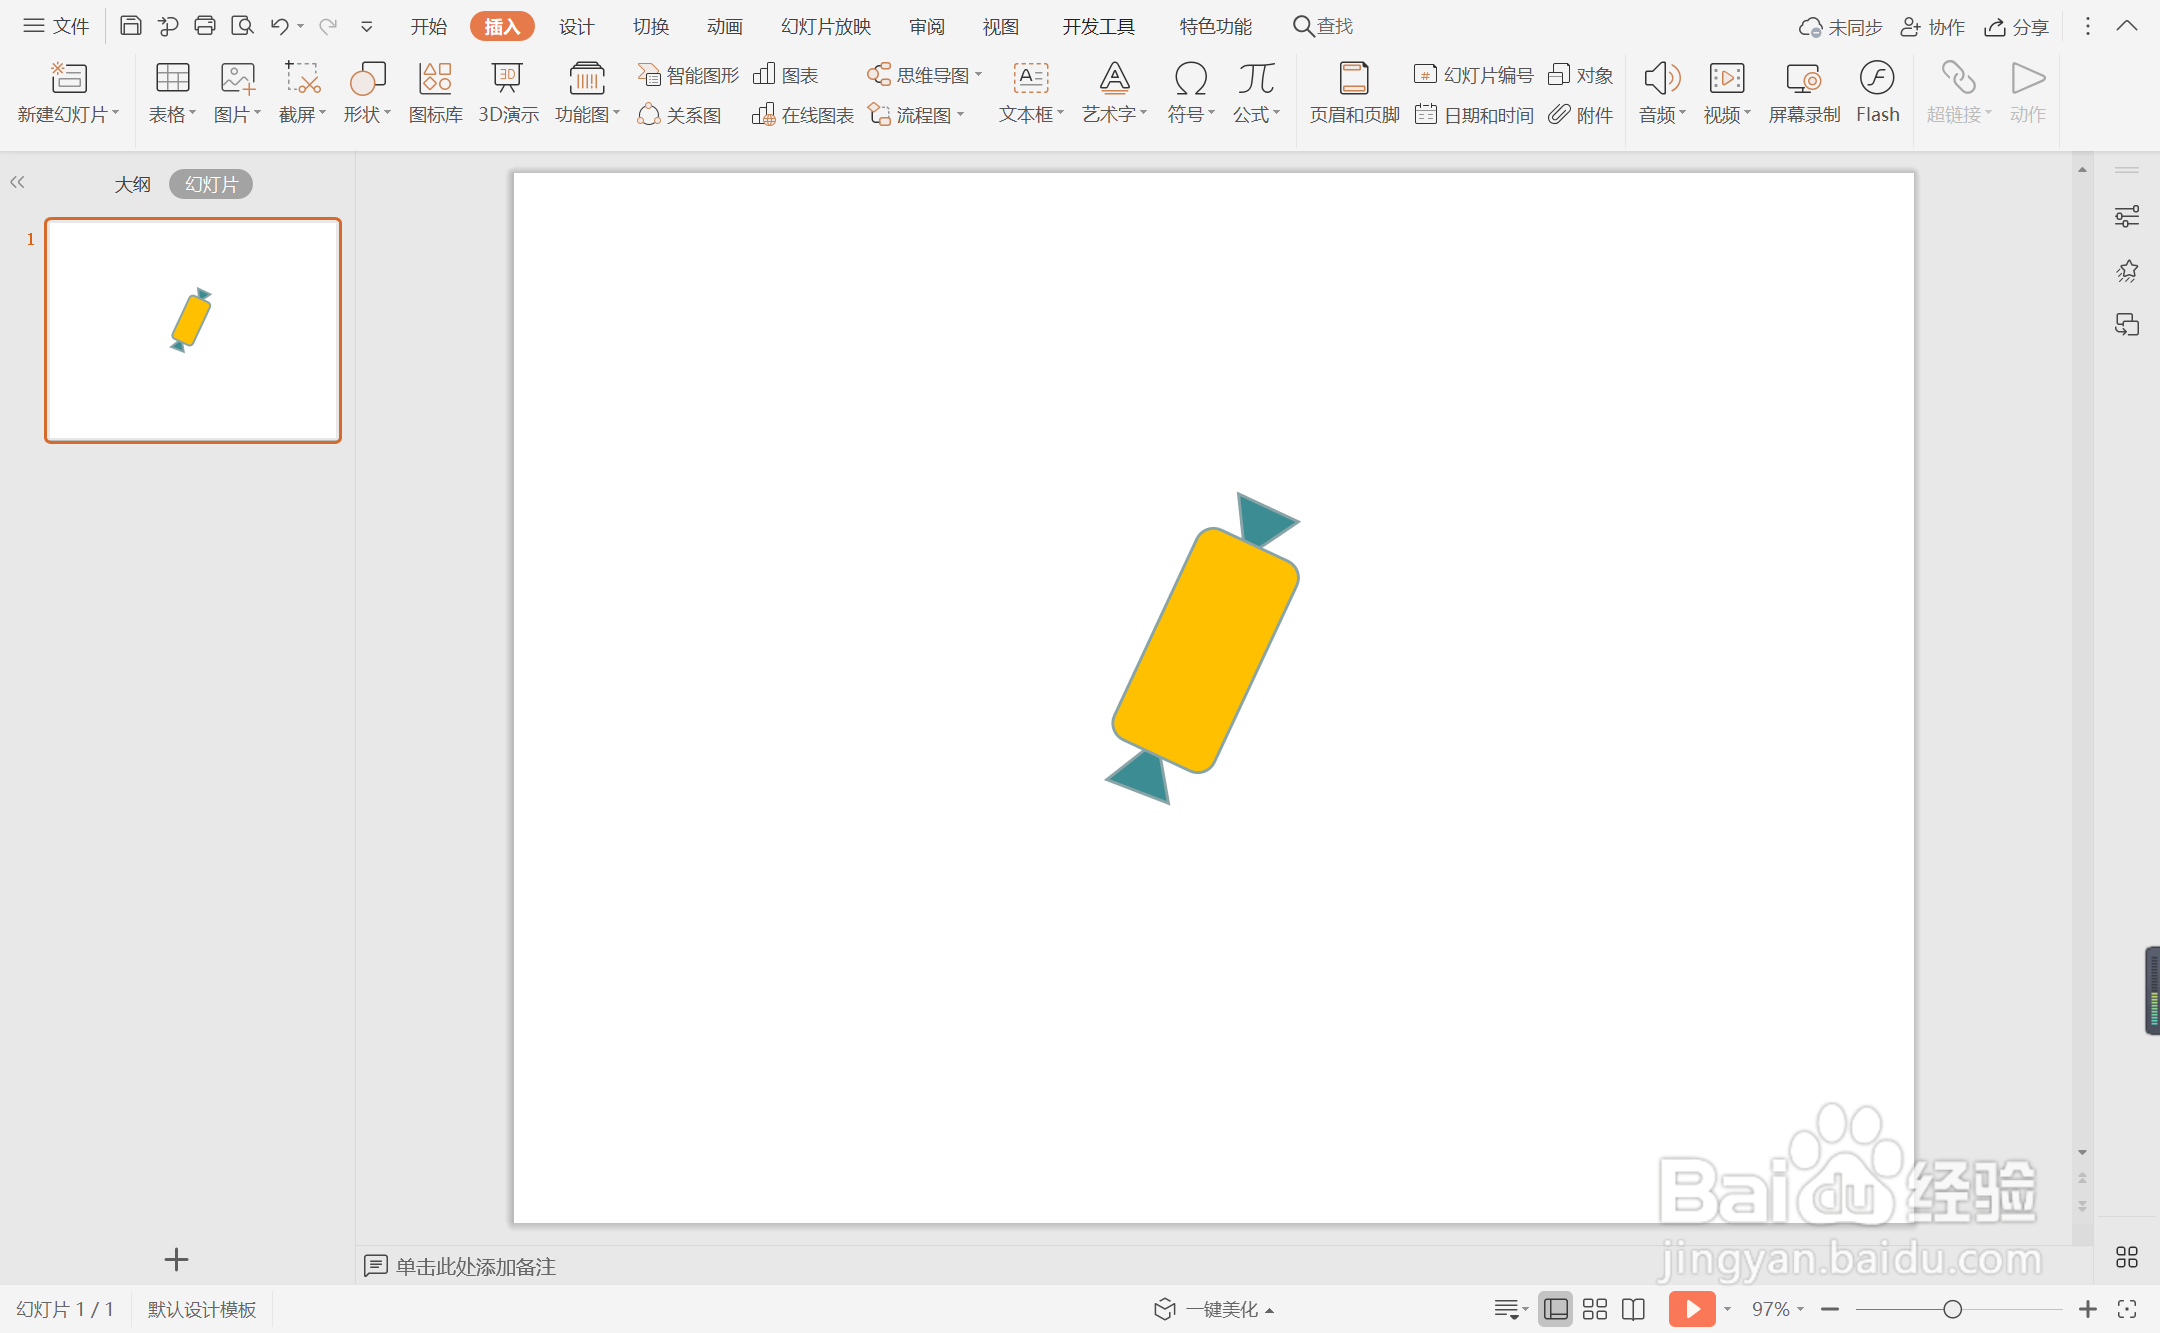This screenshot has width=2160, height=1333.
Task: Switch to slide sorter grid view
Action: click(x=1595, y=1309)
